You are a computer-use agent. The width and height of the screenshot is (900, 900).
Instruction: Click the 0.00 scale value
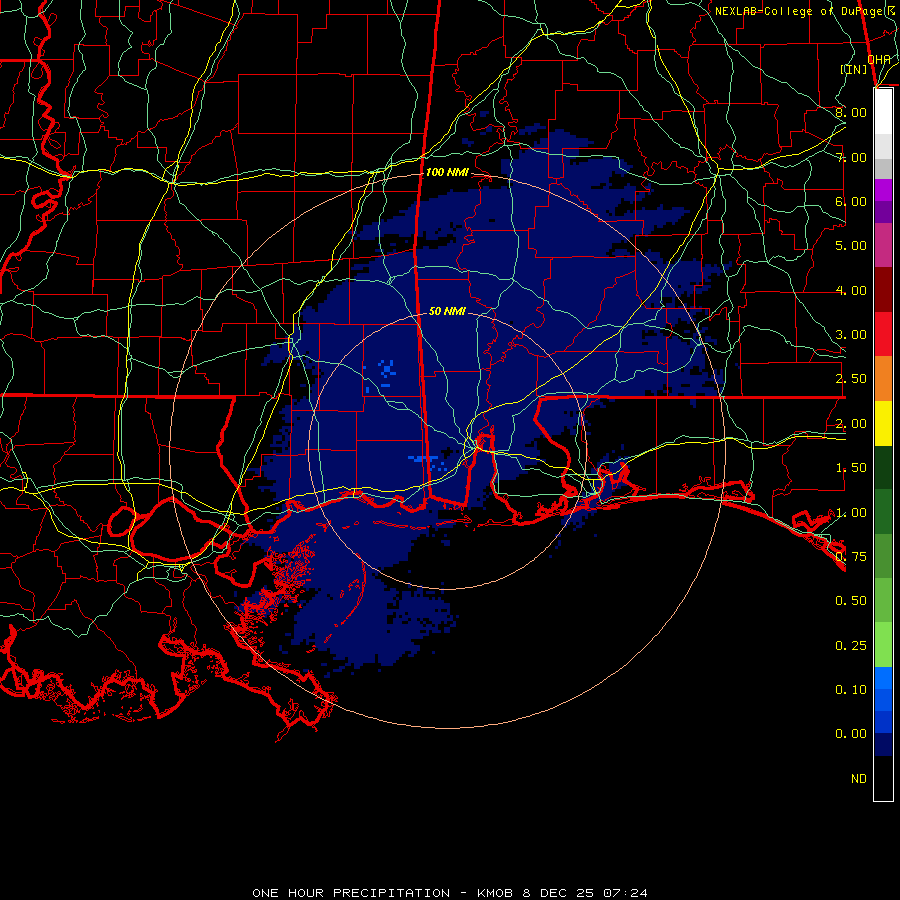tap(851, 734)
